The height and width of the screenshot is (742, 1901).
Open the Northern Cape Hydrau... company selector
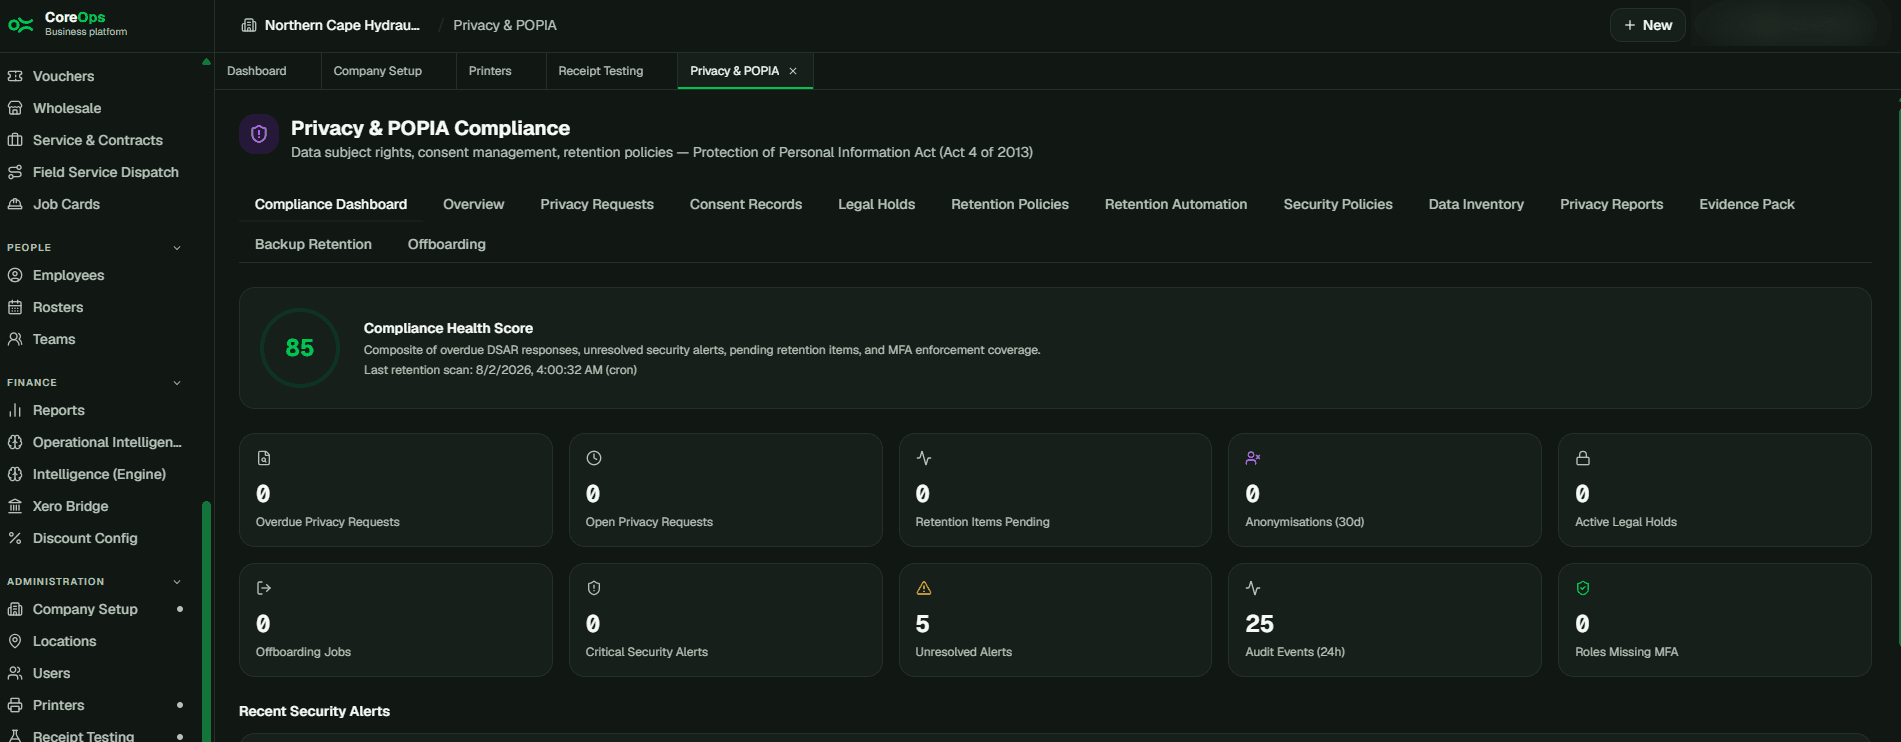click(331, 25)
